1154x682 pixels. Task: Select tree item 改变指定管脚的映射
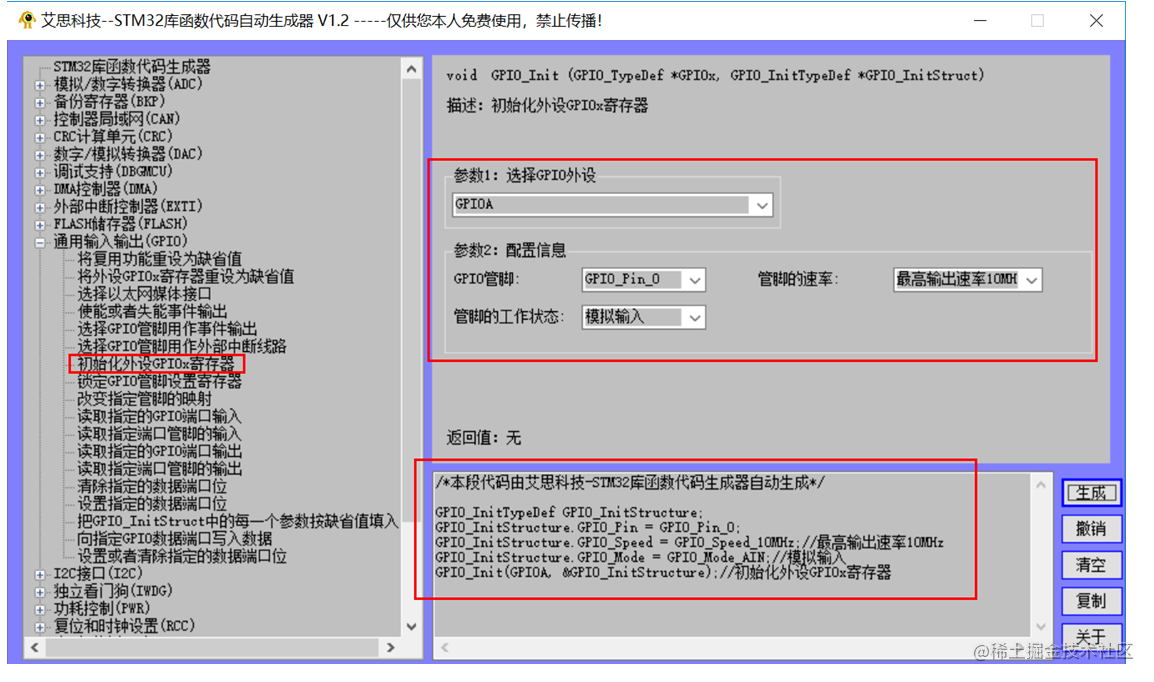click(144, 399)
